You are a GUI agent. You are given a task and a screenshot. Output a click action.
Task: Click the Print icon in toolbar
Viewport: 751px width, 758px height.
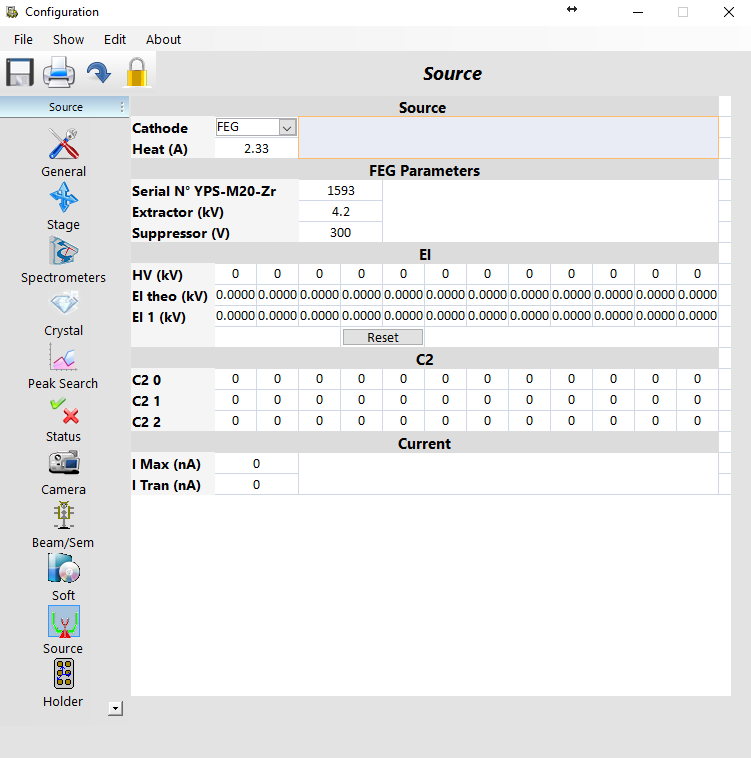point(59,73)
